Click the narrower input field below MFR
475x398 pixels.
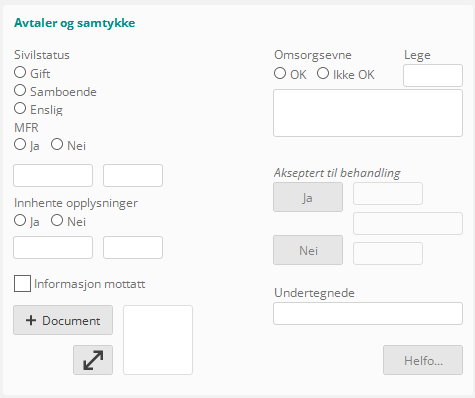coord(133,175)
